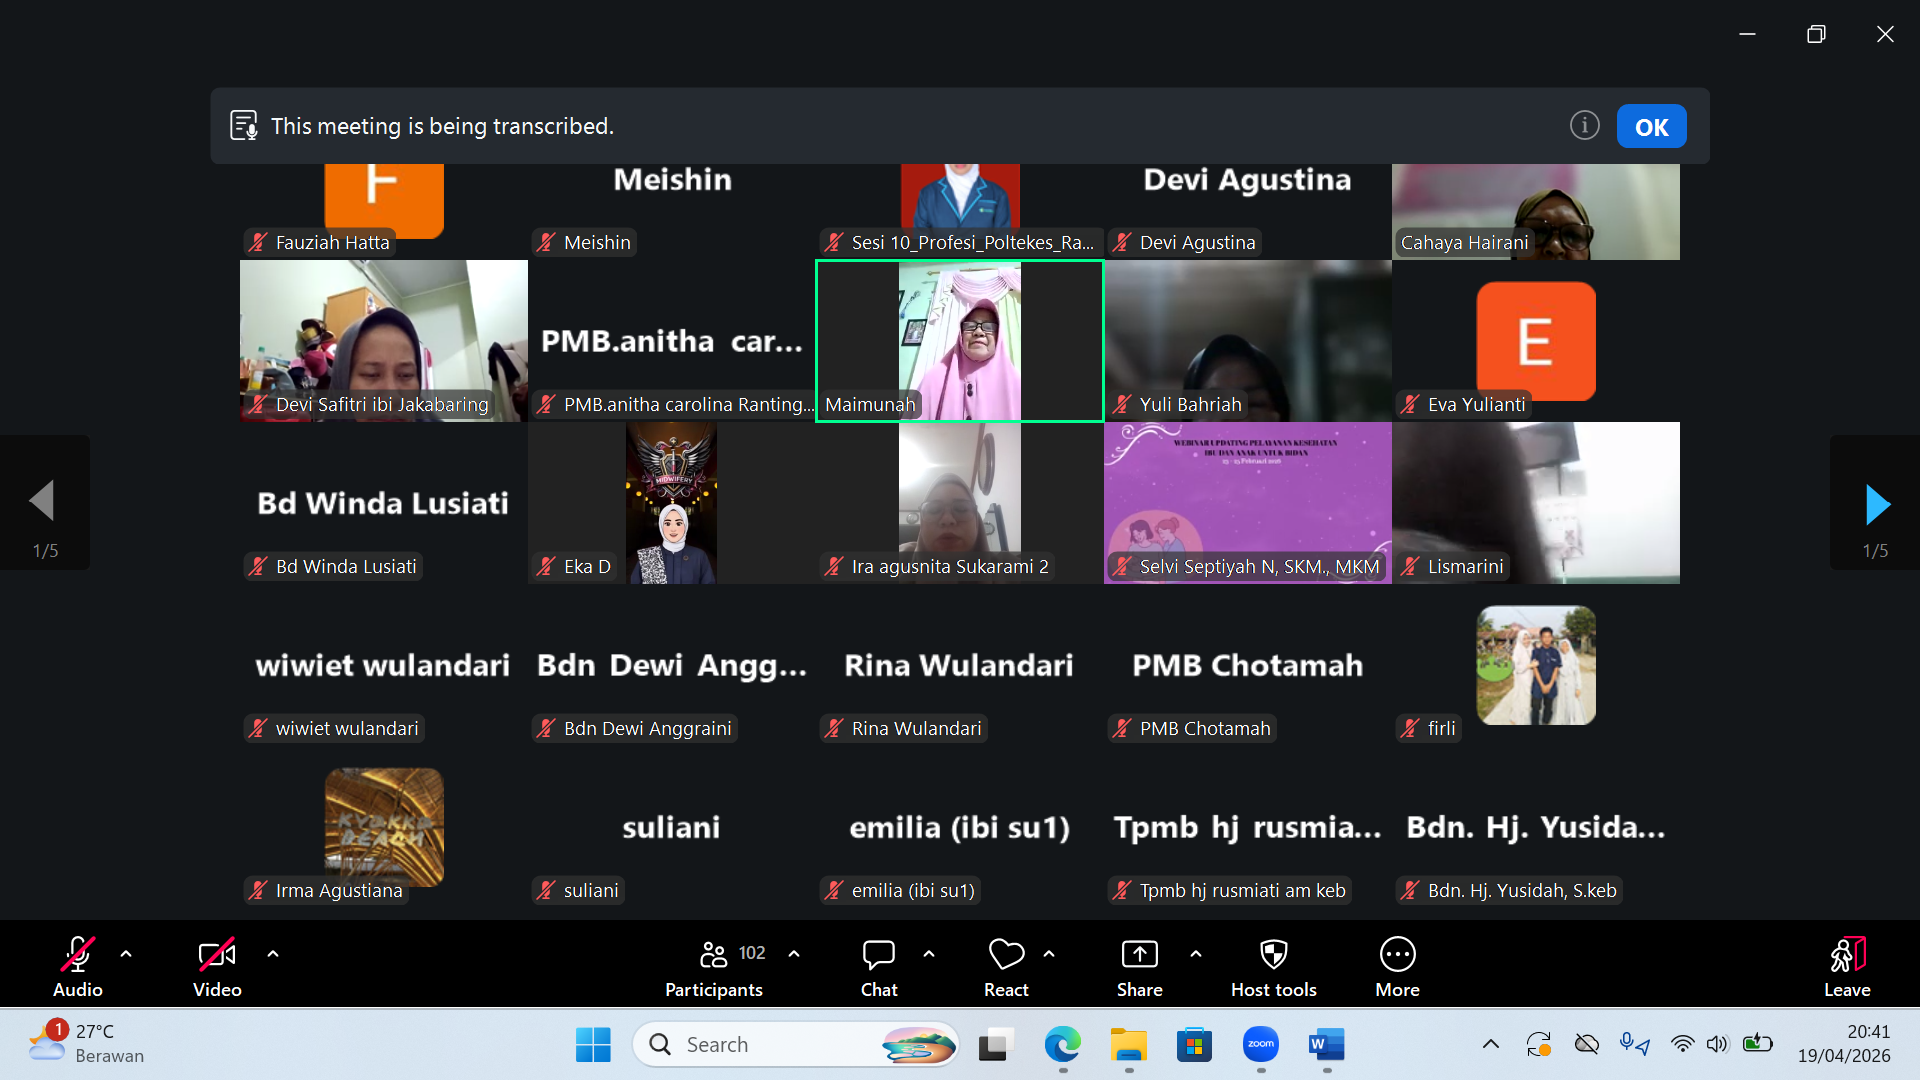The height and width of the screenshot is (1080, 1920).
Task: Leave the meeting
Action: pos(1847,967)
